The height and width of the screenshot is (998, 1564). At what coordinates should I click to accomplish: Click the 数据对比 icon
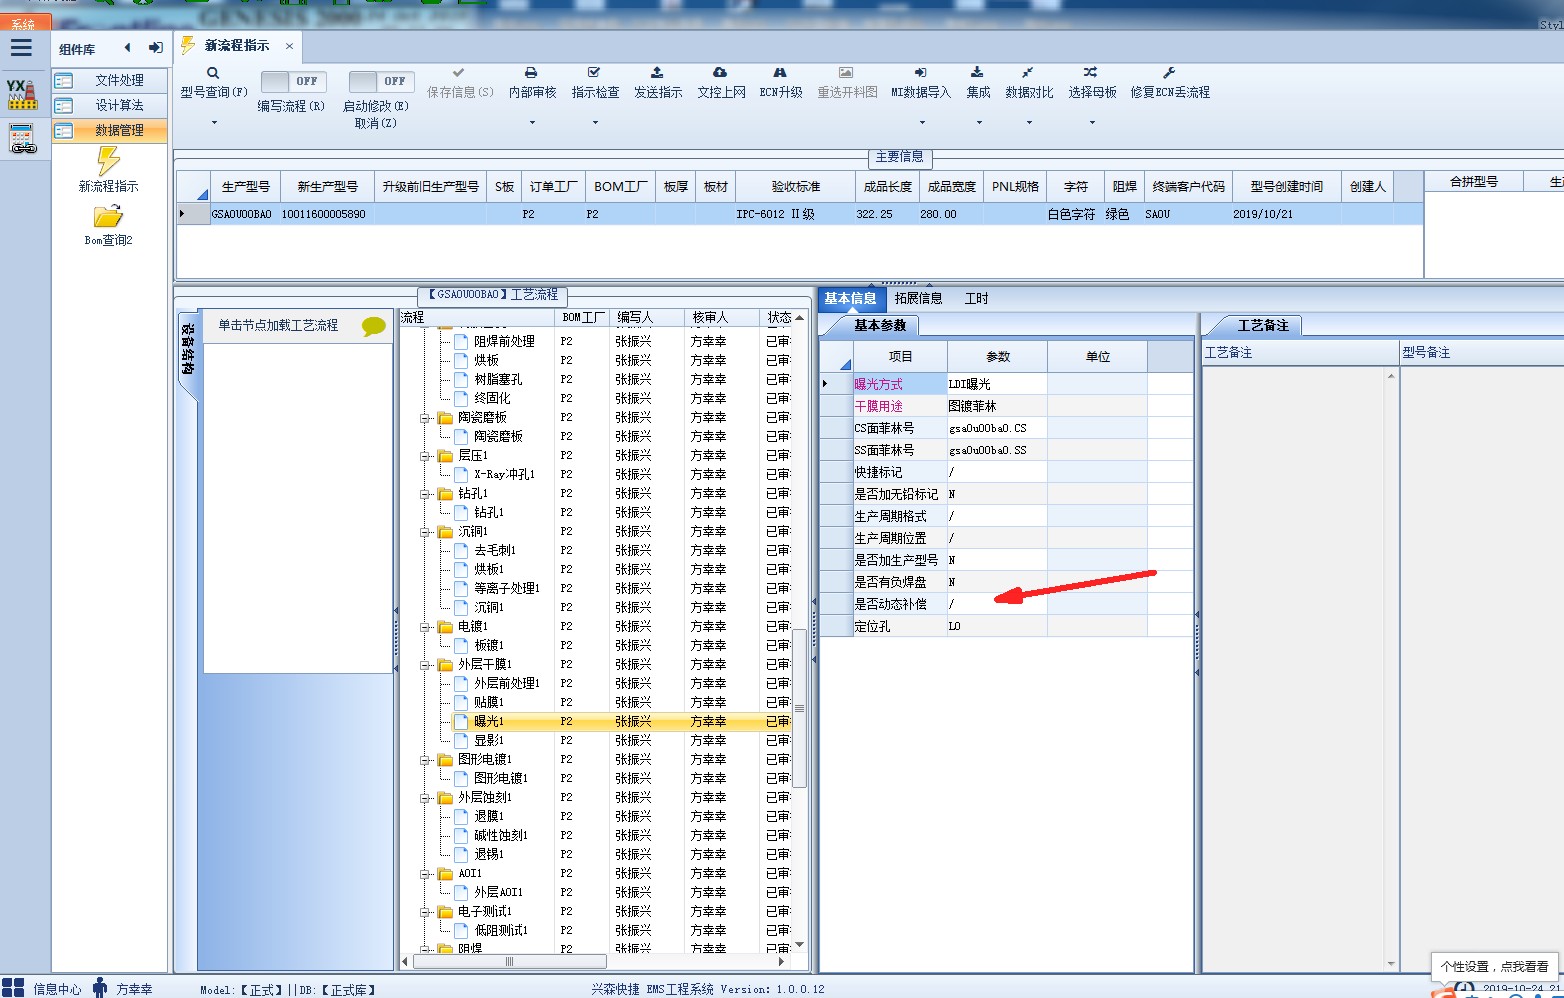(x=1028, y=73)
